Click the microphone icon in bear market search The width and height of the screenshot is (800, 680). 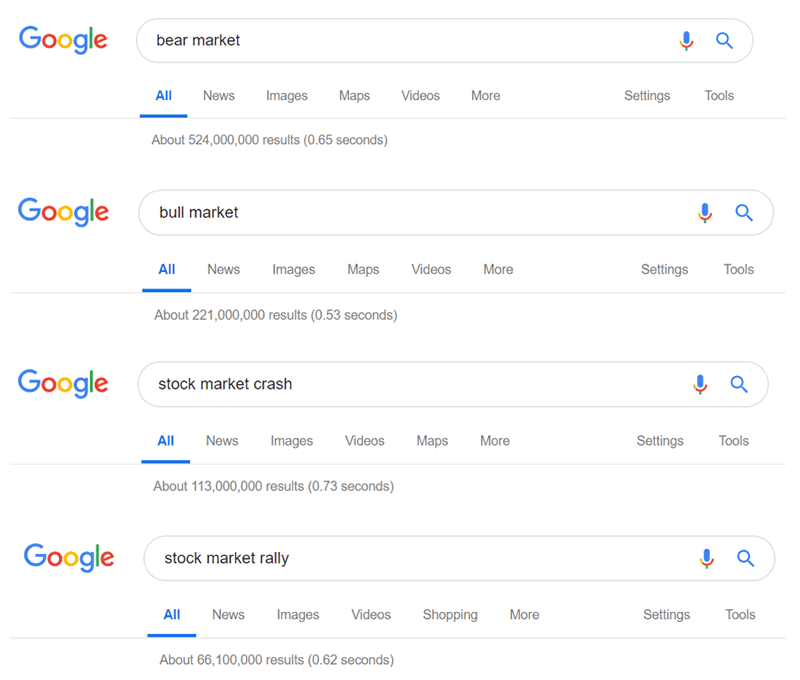pyautogui.click(x=686, y=41)
